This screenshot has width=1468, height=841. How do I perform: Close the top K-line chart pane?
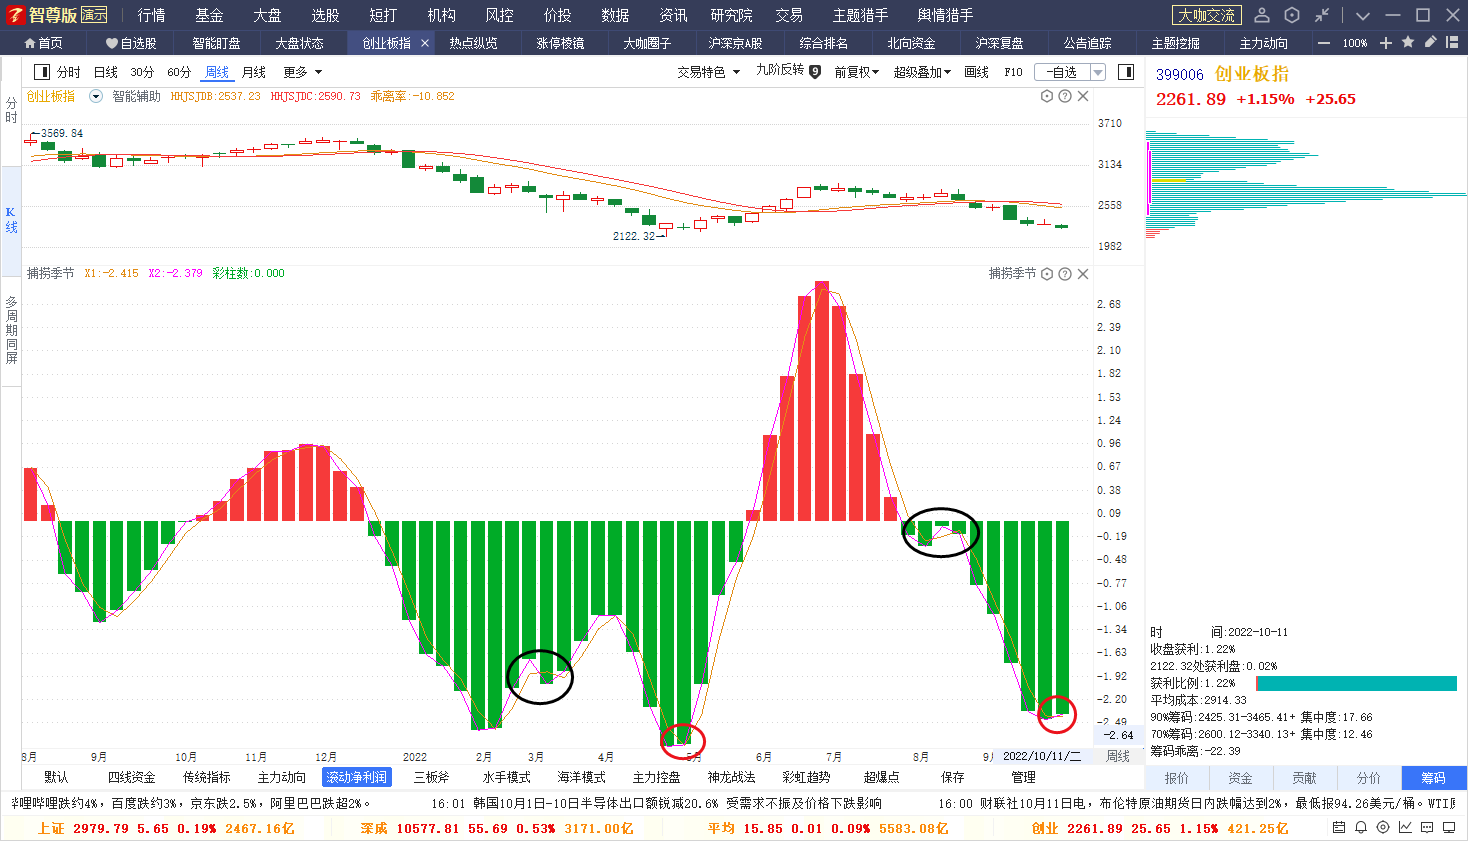tap(1083, 96)
